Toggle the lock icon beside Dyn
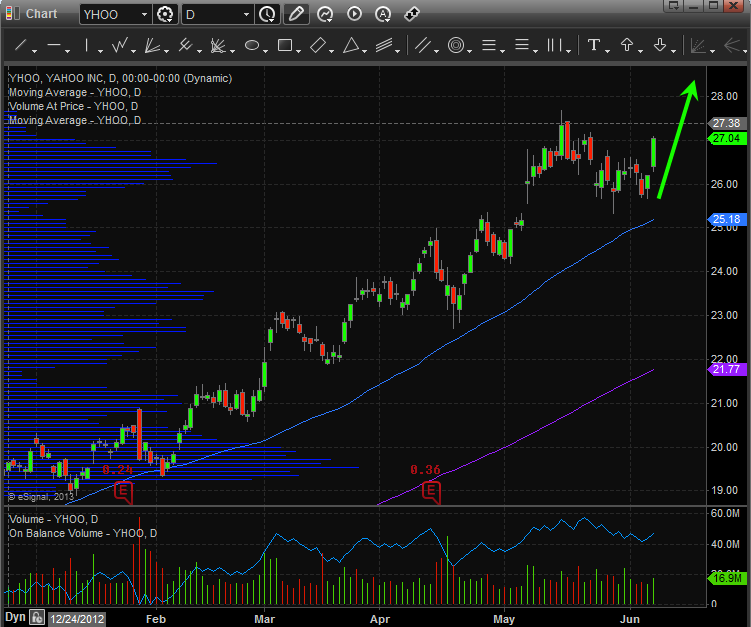This screenshot has height=627, width=751. click(37, 617)
